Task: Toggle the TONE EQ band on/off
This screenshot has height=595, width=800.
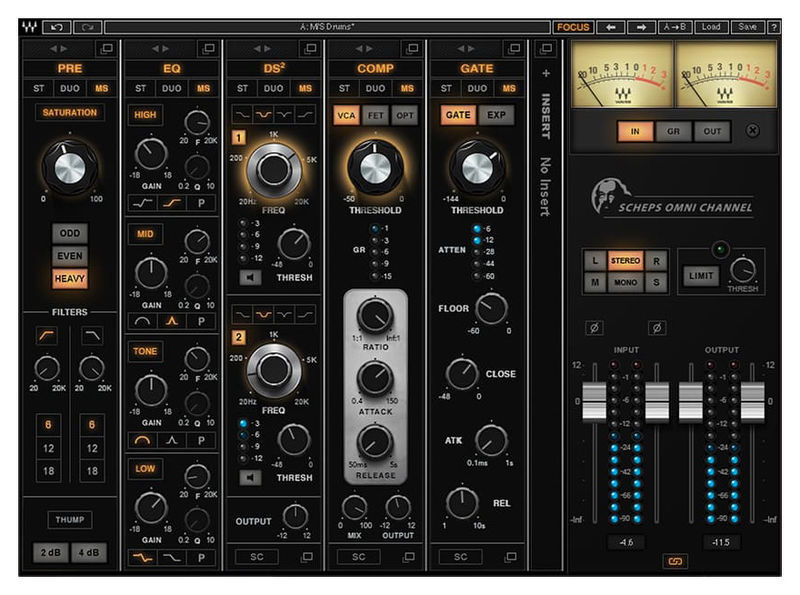Action: point(145,351)
